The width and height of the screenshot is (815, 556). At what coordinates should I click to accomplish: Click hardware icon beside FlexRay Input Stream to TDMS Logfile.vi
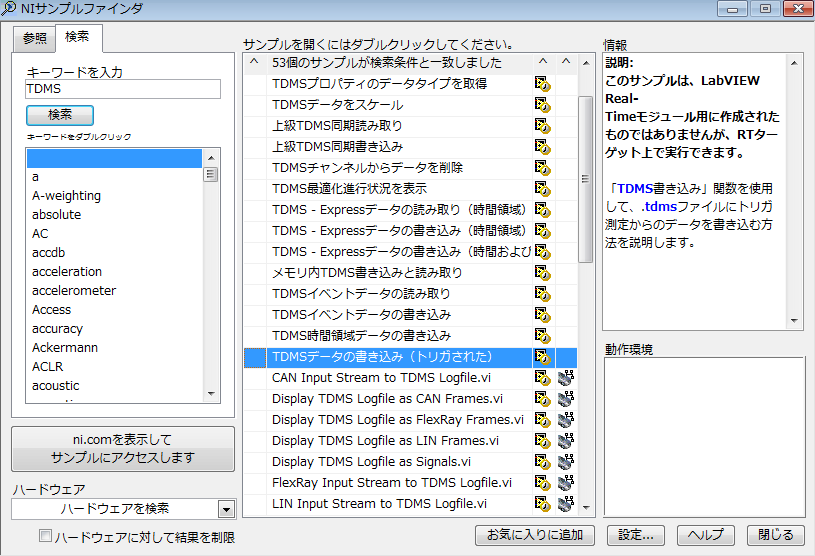point(566,483)
